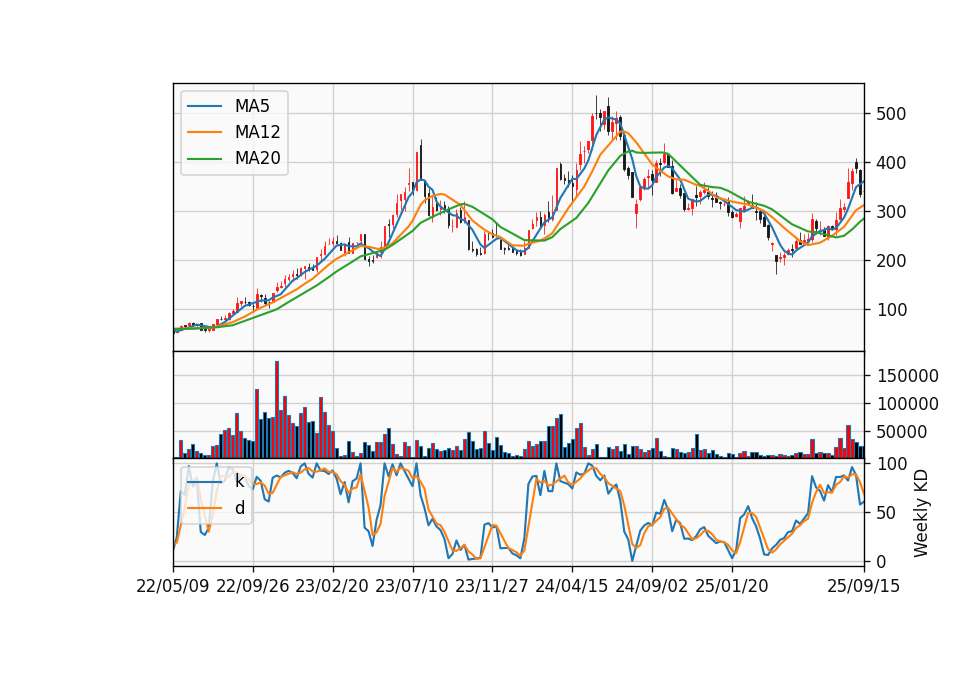Click the 50000 volume axis label
This screenshot has width=960, height=690.
point(902,432)
